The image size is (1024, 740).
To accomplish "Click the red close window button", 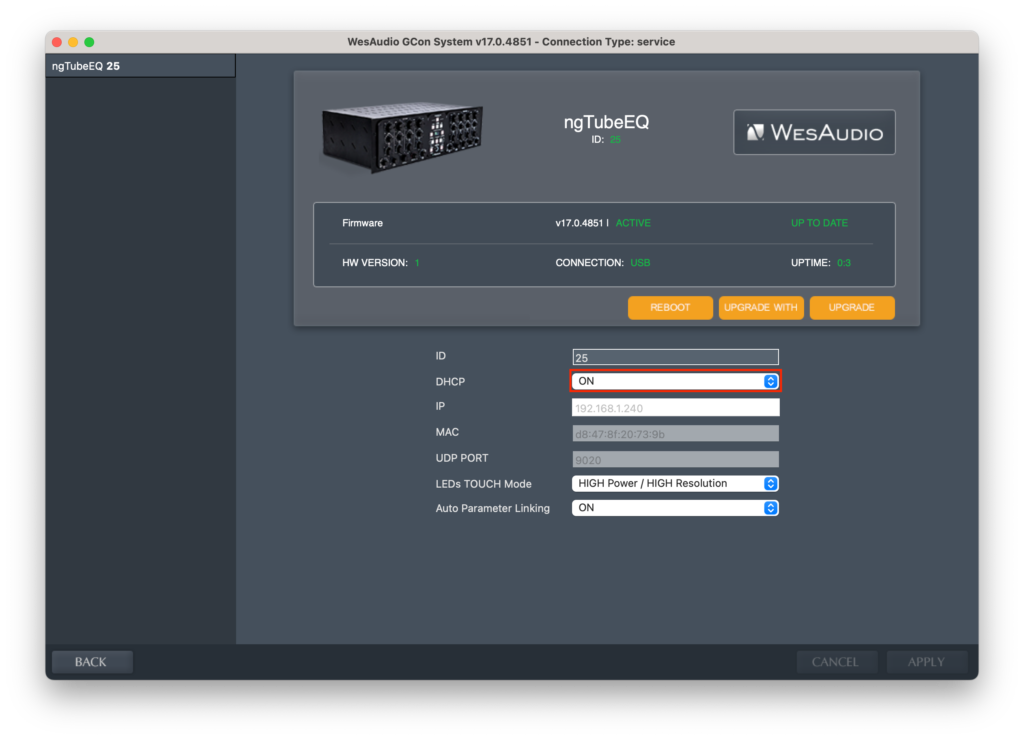I will (x=57, y=42).
